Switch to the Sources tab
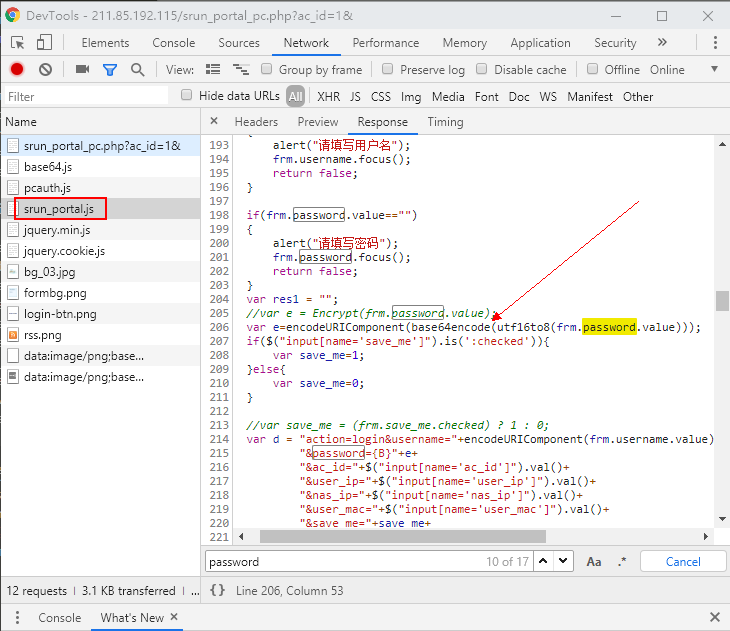The height and width of the screenshot is (631, 730). [x=239, y=43]
